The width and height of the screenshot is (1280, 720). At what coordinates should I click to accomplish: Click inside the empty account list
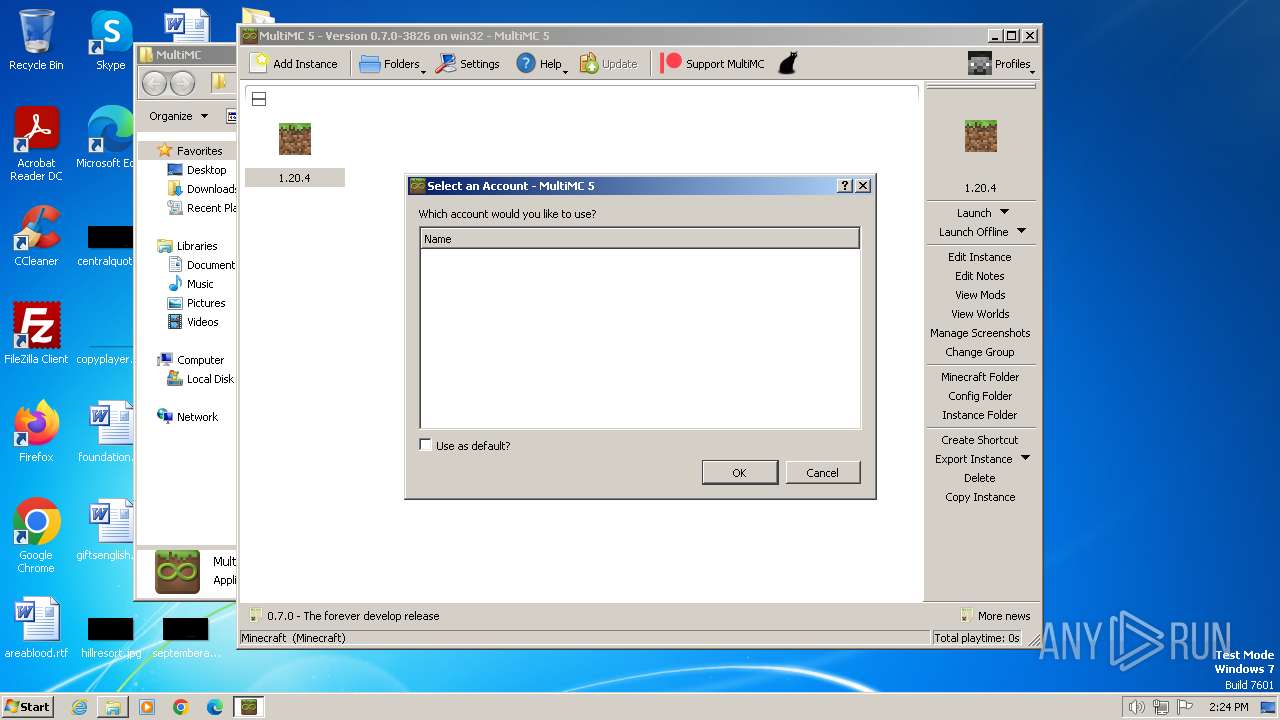640,338
